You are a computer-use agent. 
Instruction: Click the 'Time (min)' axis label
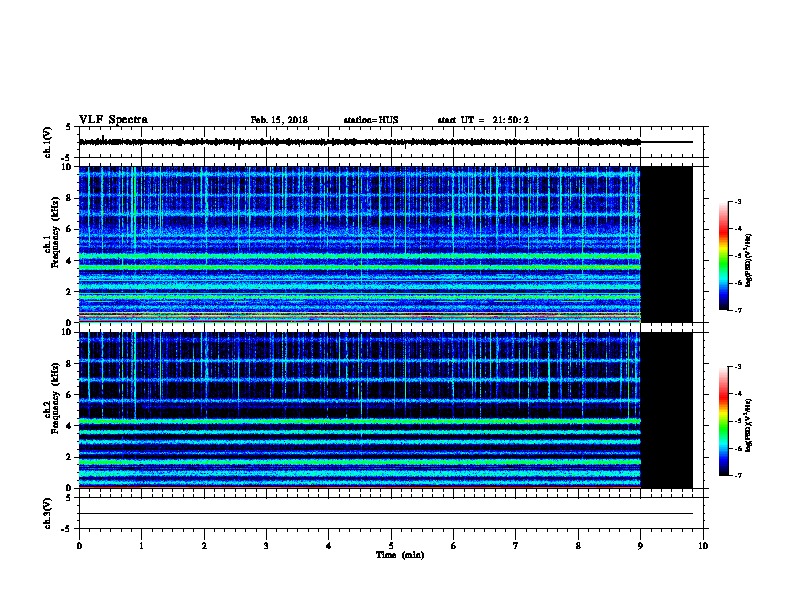tap(400, 555)
